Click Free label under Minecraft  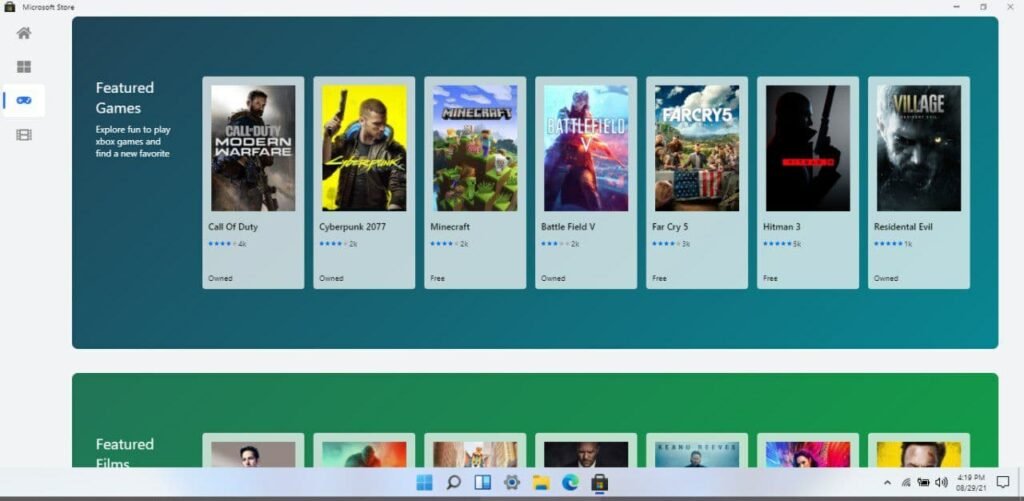click(438, 278)
